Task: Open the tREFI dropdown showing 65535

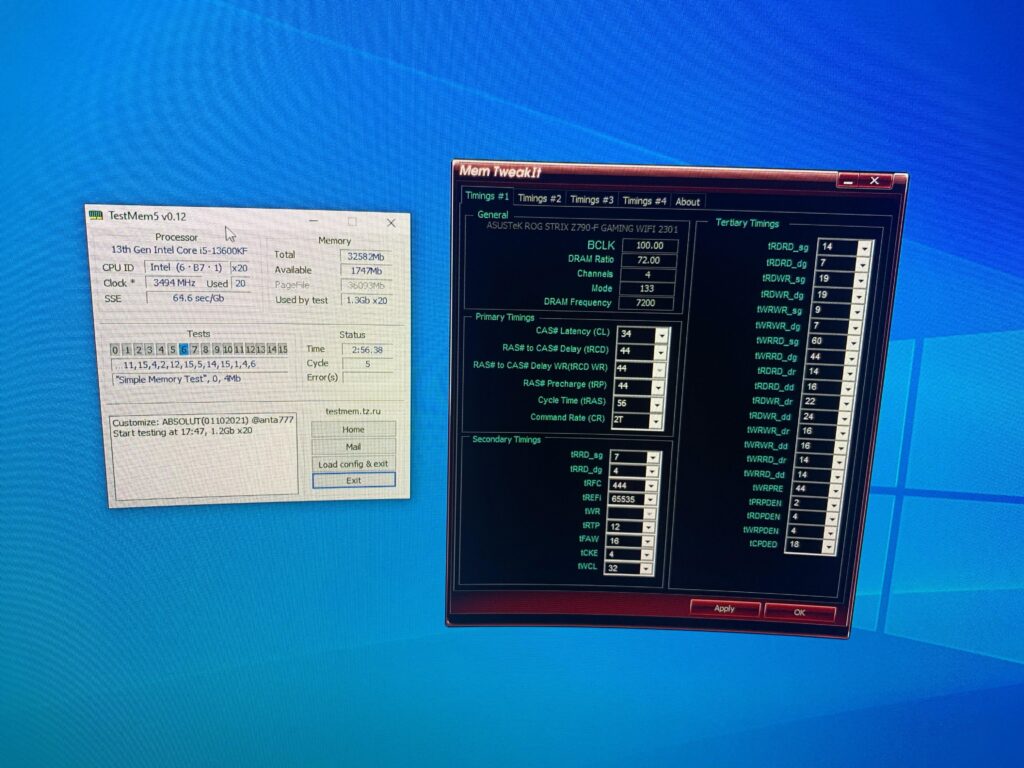Action: [650, 500]
